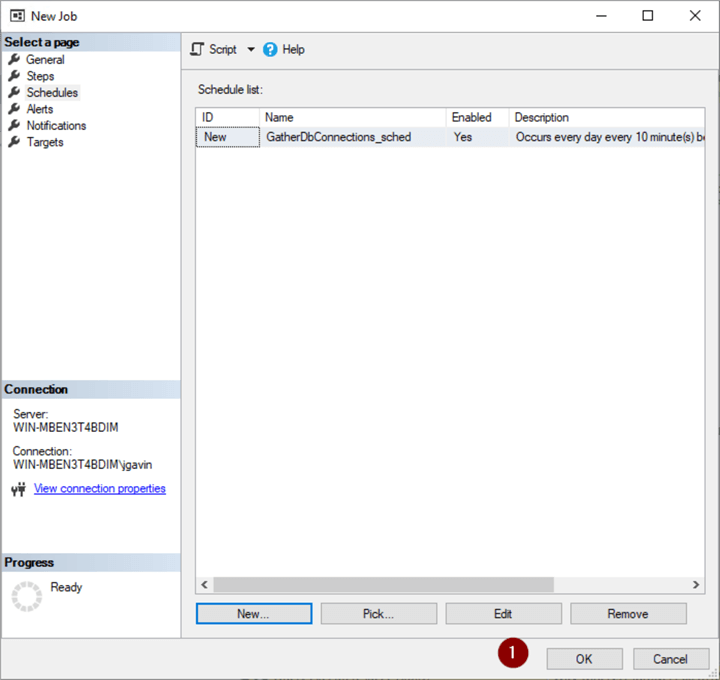Click the Pick... button
Viewport: 720px width, 680px height.
click(x=379, y=614)
